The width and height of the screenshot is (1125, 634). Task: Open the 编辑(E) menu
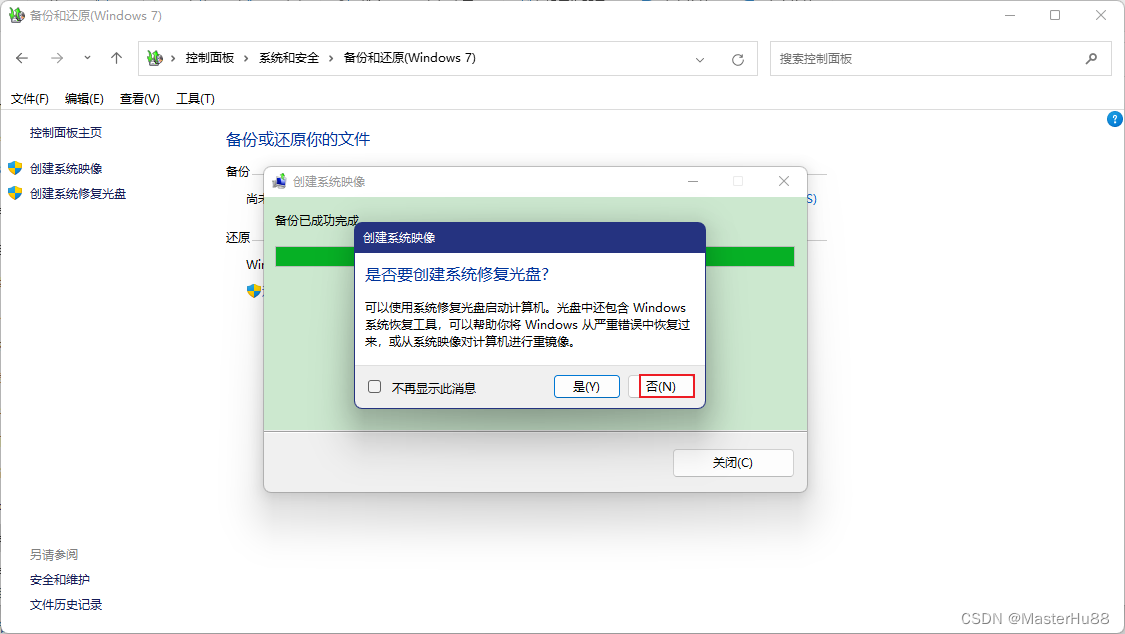click(x=84, y=99)
